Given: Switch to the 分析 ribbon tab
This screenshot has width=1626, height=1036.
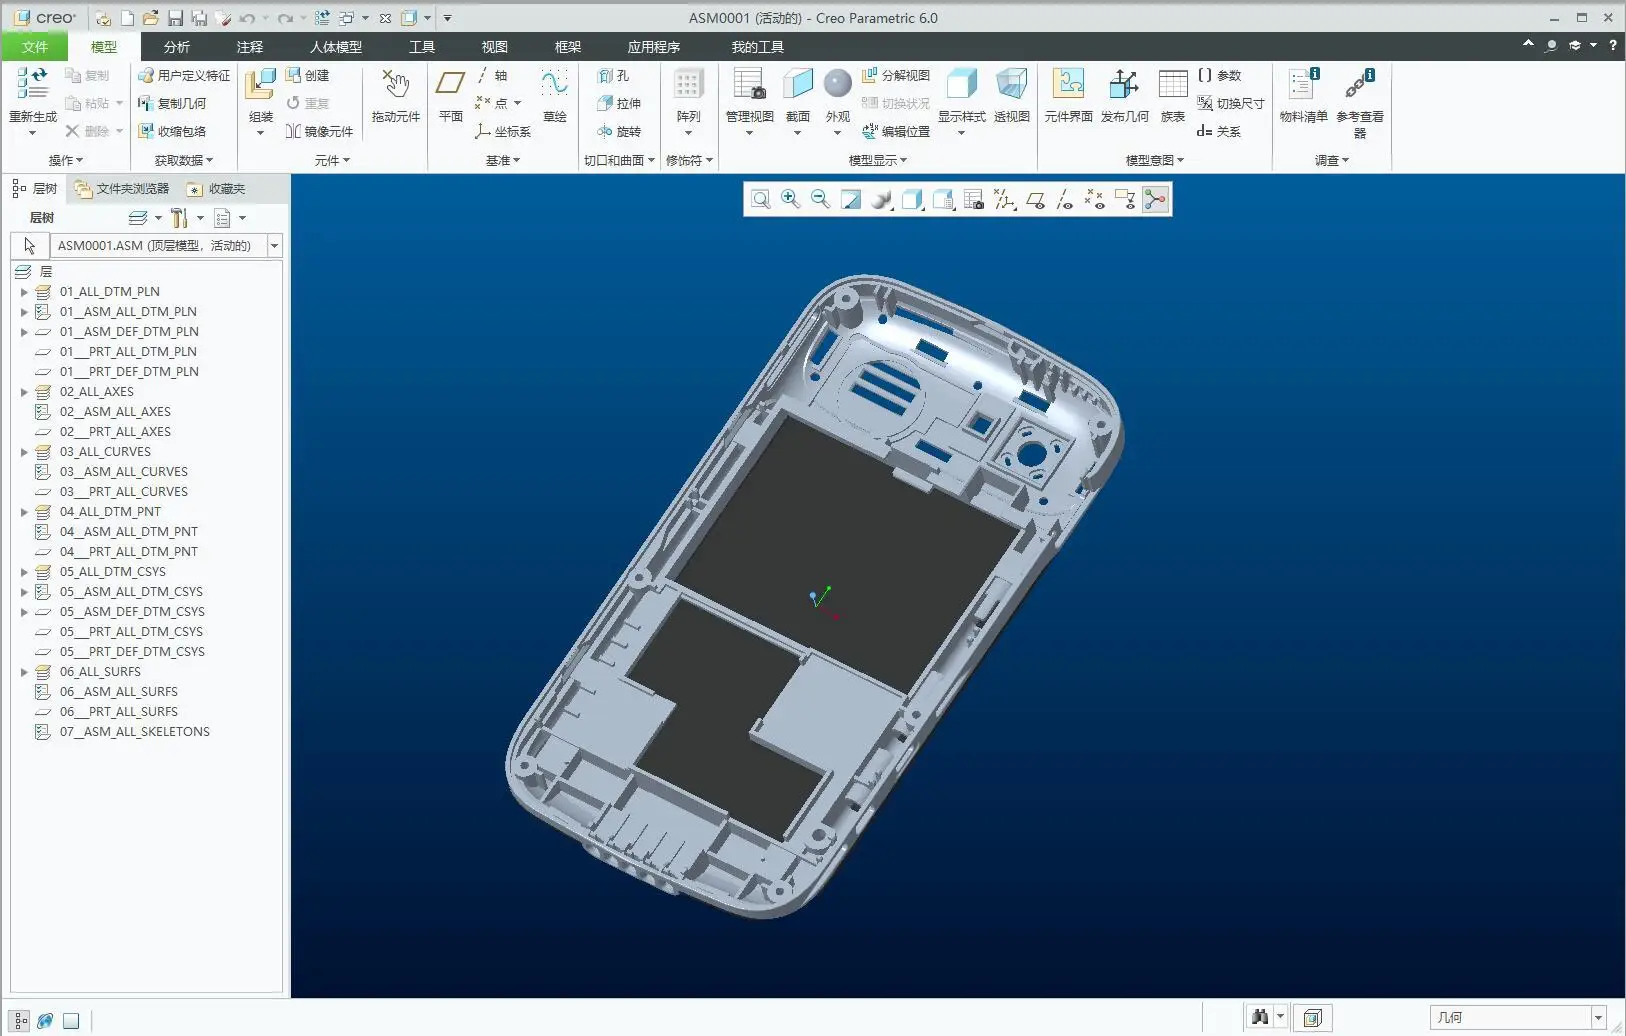Looking at the screenshot, I should point(176,46).
